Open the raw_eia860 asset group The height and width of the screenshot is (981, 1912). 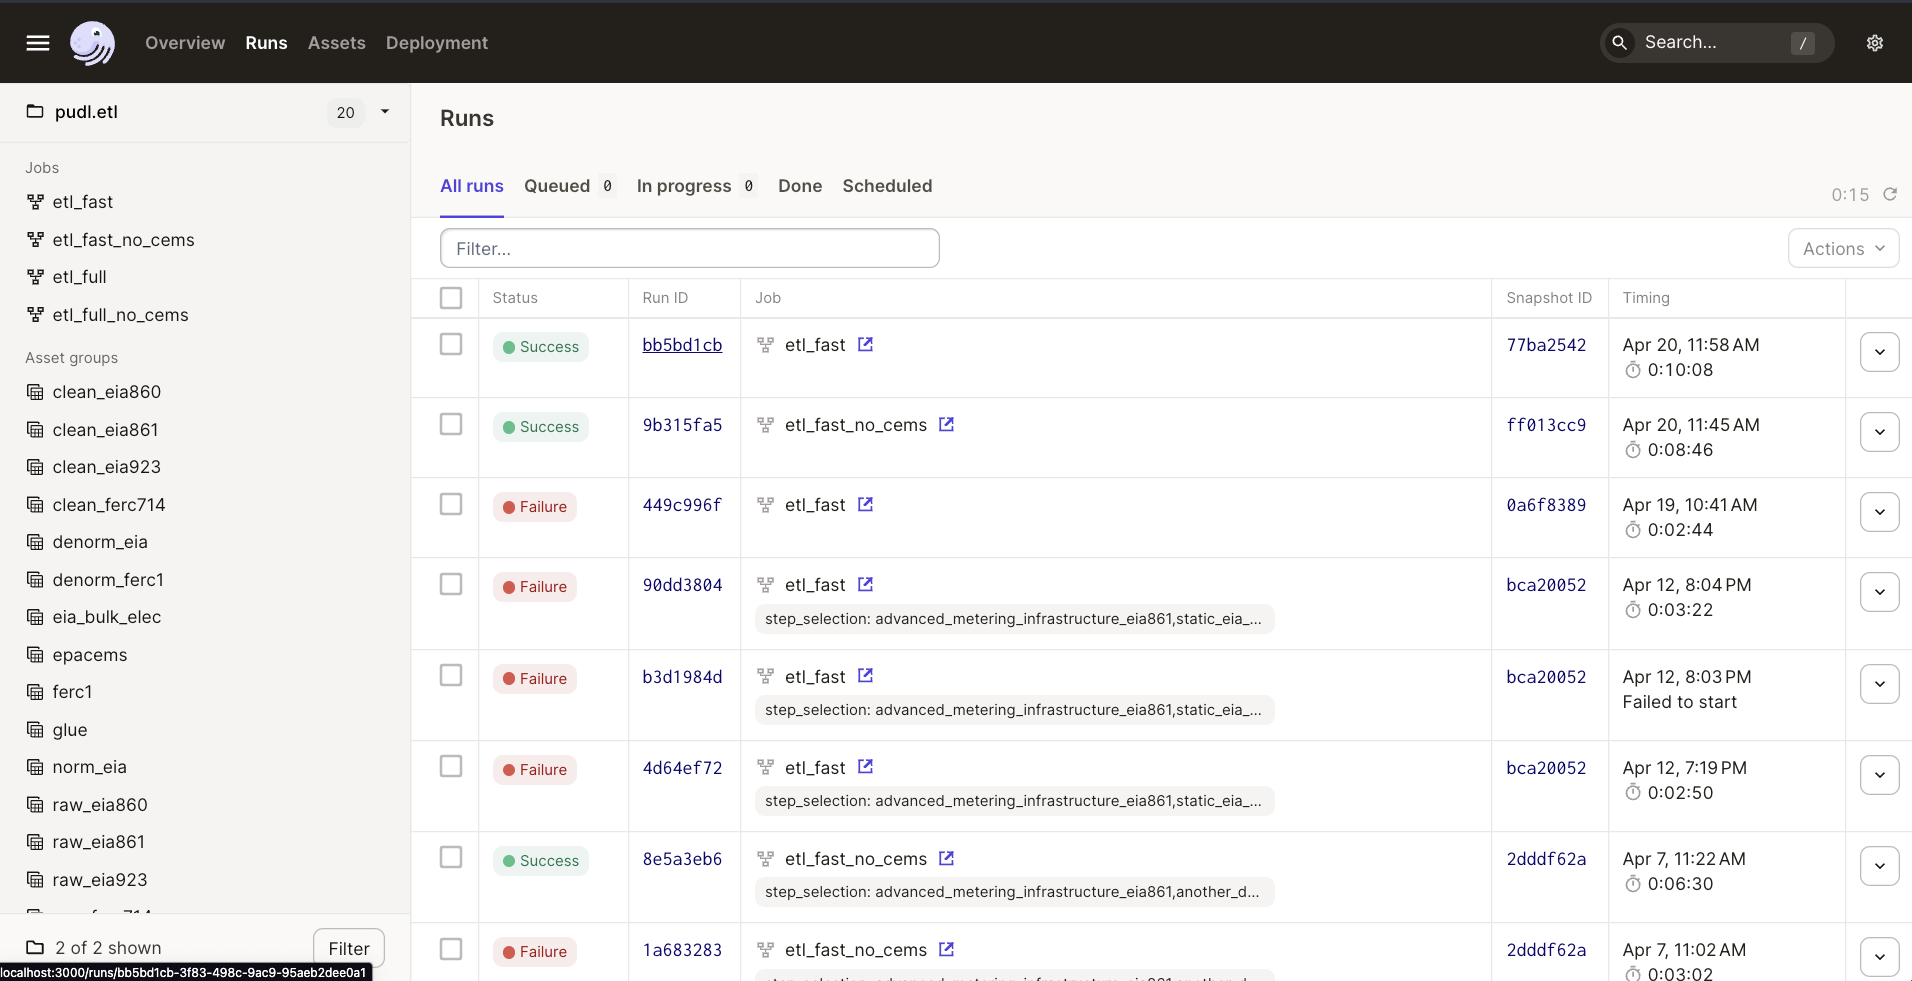(x=100, y=805)
